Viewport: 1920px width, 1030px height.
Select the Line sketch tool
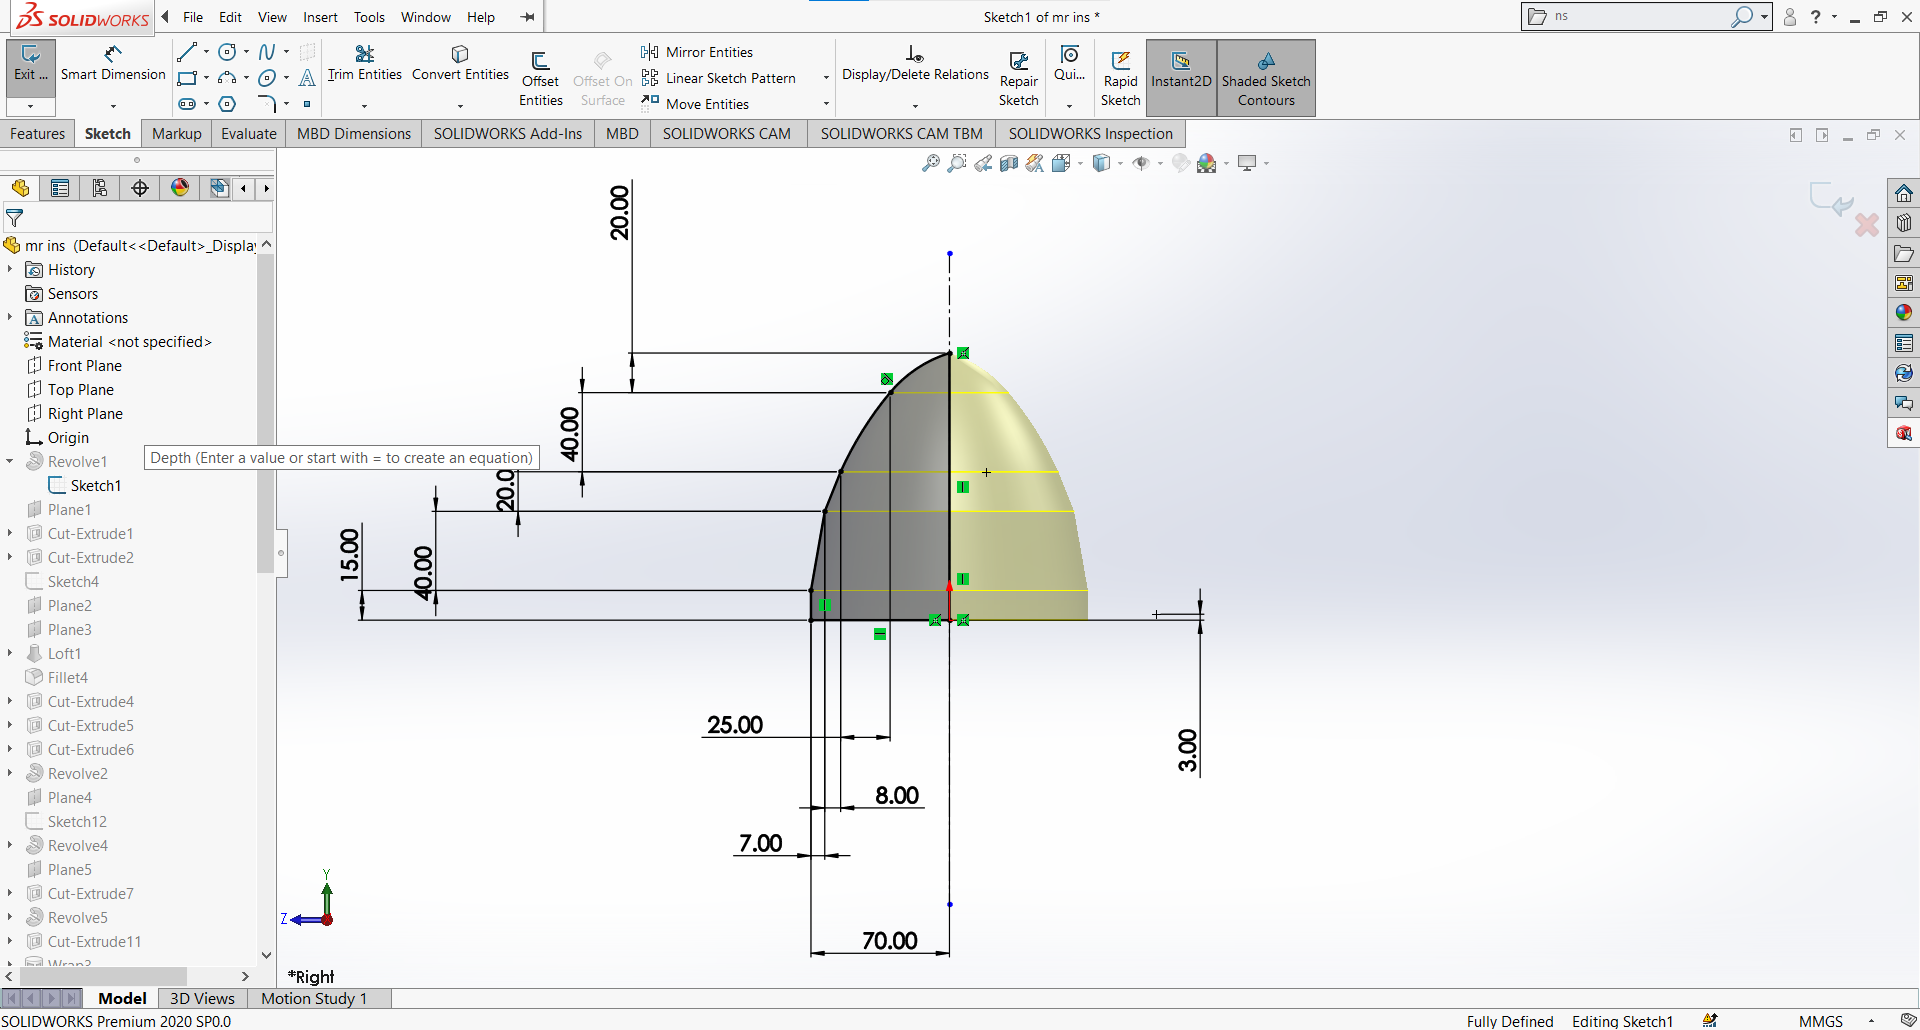point(186,52)
